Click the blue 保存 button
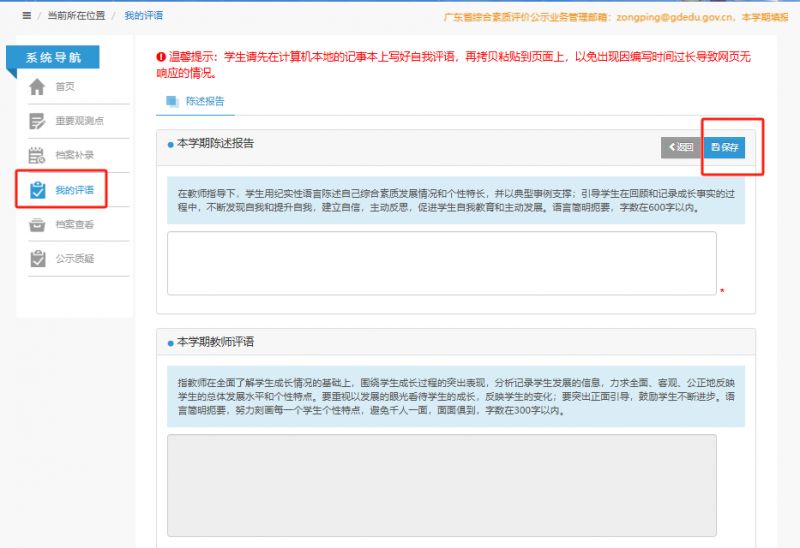800x548 pixels. coord(724,147)
